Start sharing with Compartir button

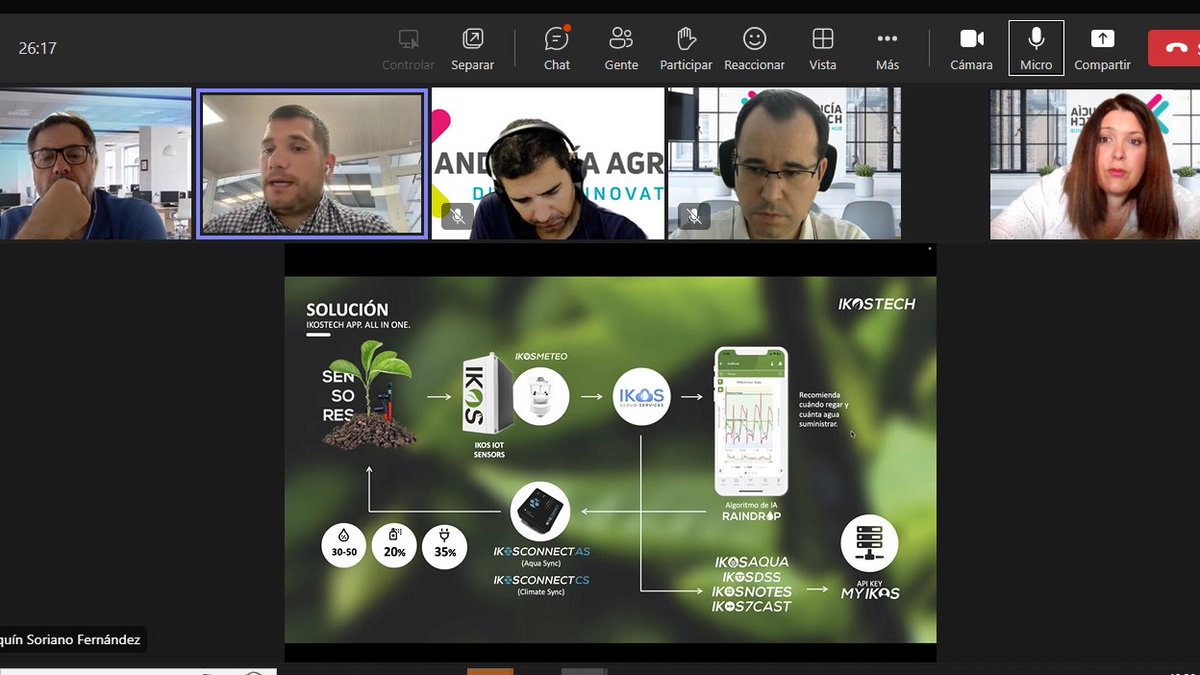tap(1102, 48)
